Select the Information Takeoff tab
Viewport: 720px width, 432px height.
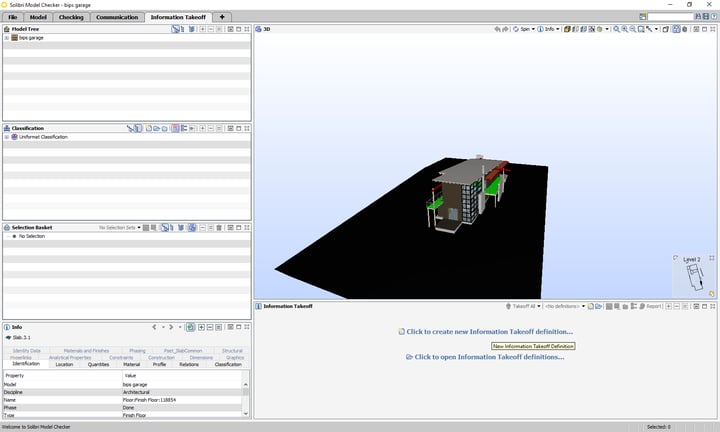tap(178, 17)
